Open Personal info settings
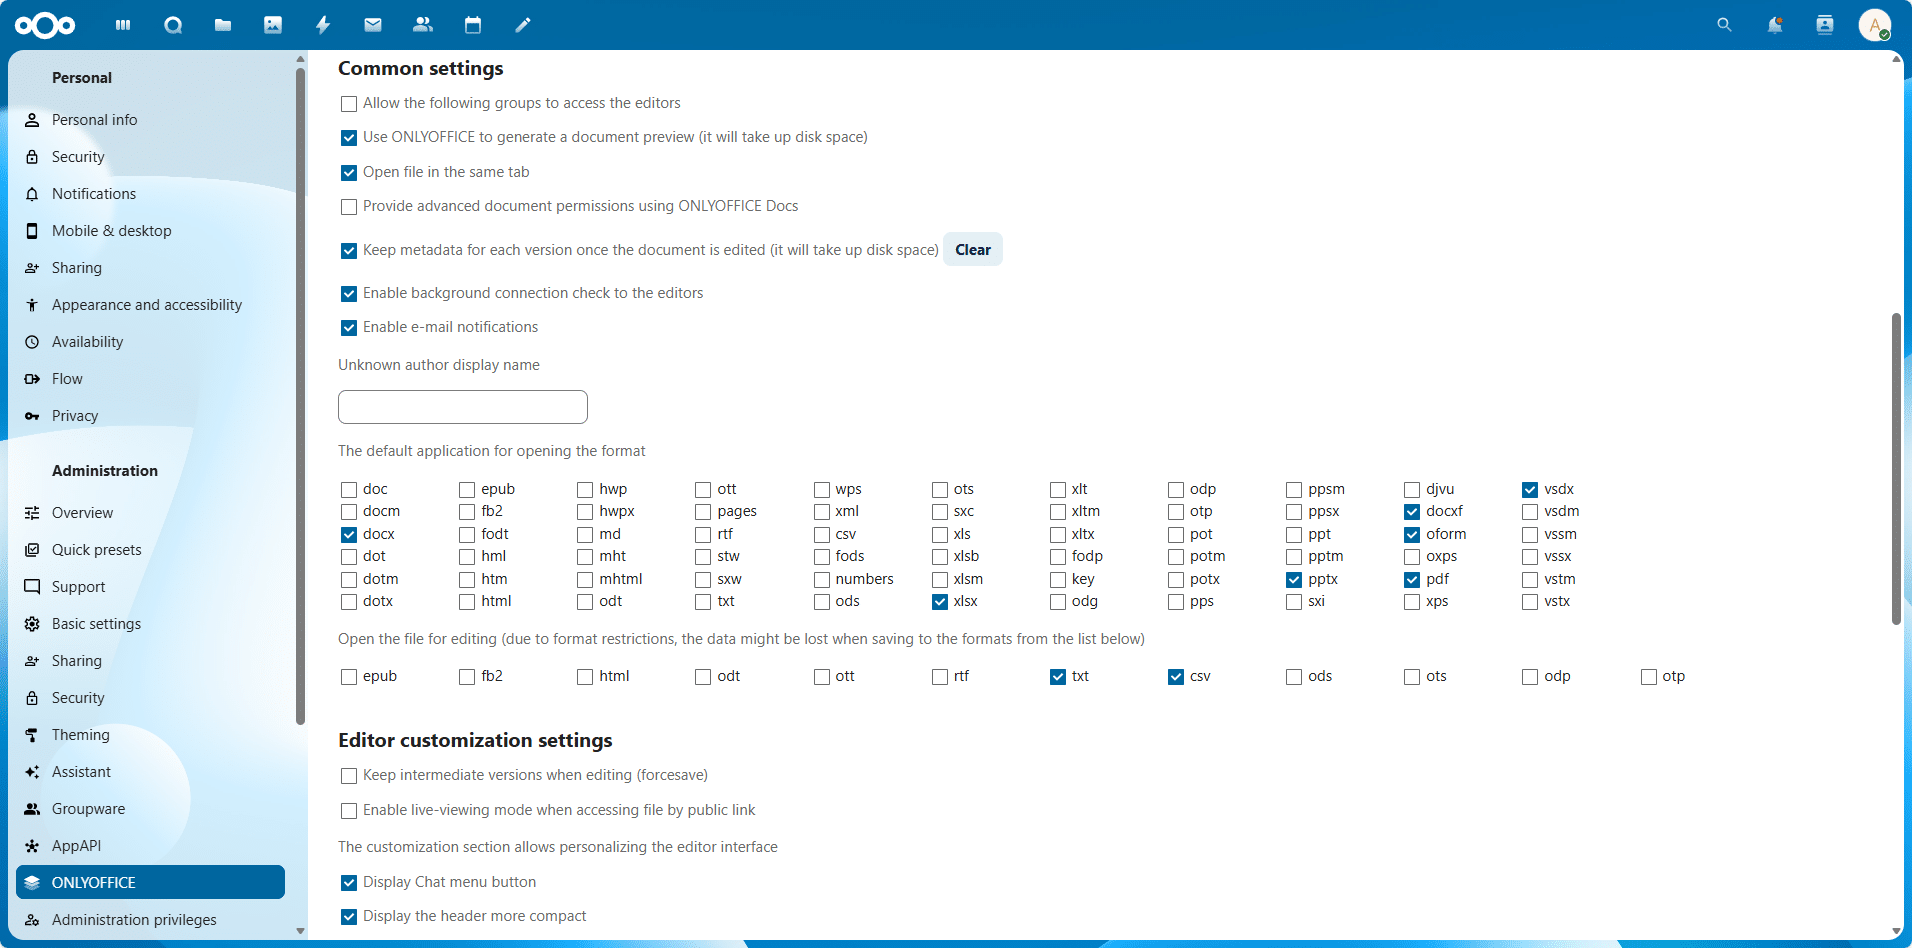The image size is (1912, 948). pos(94,120)
